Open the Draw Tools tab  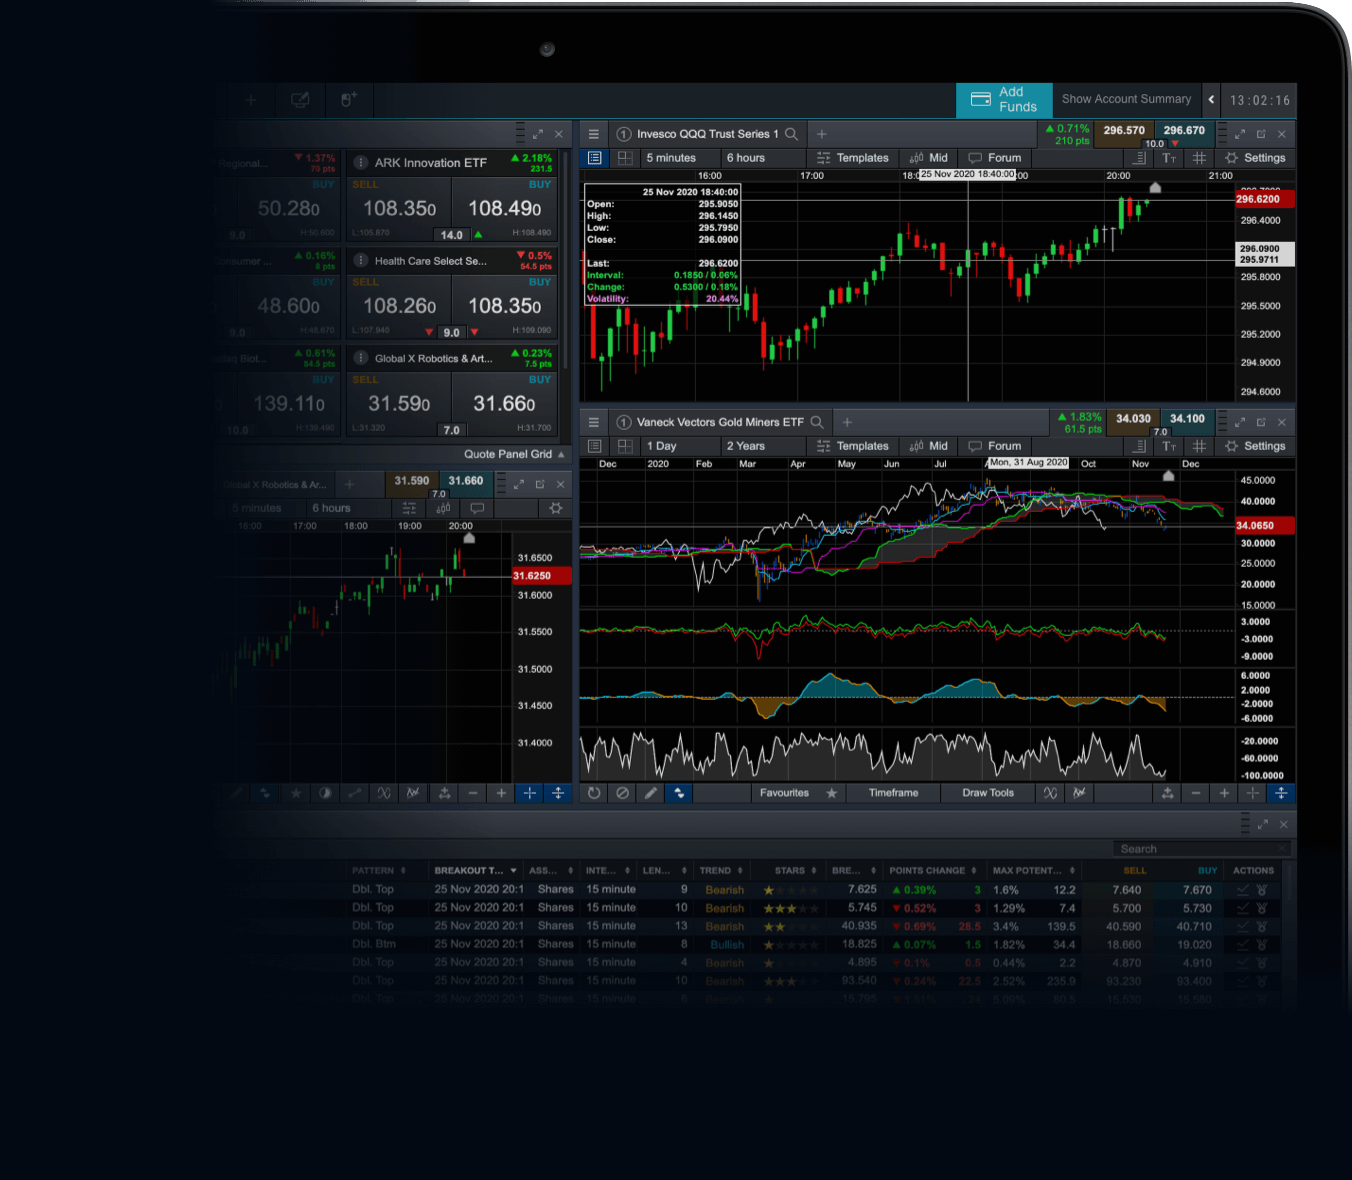[x=987, y=793]
